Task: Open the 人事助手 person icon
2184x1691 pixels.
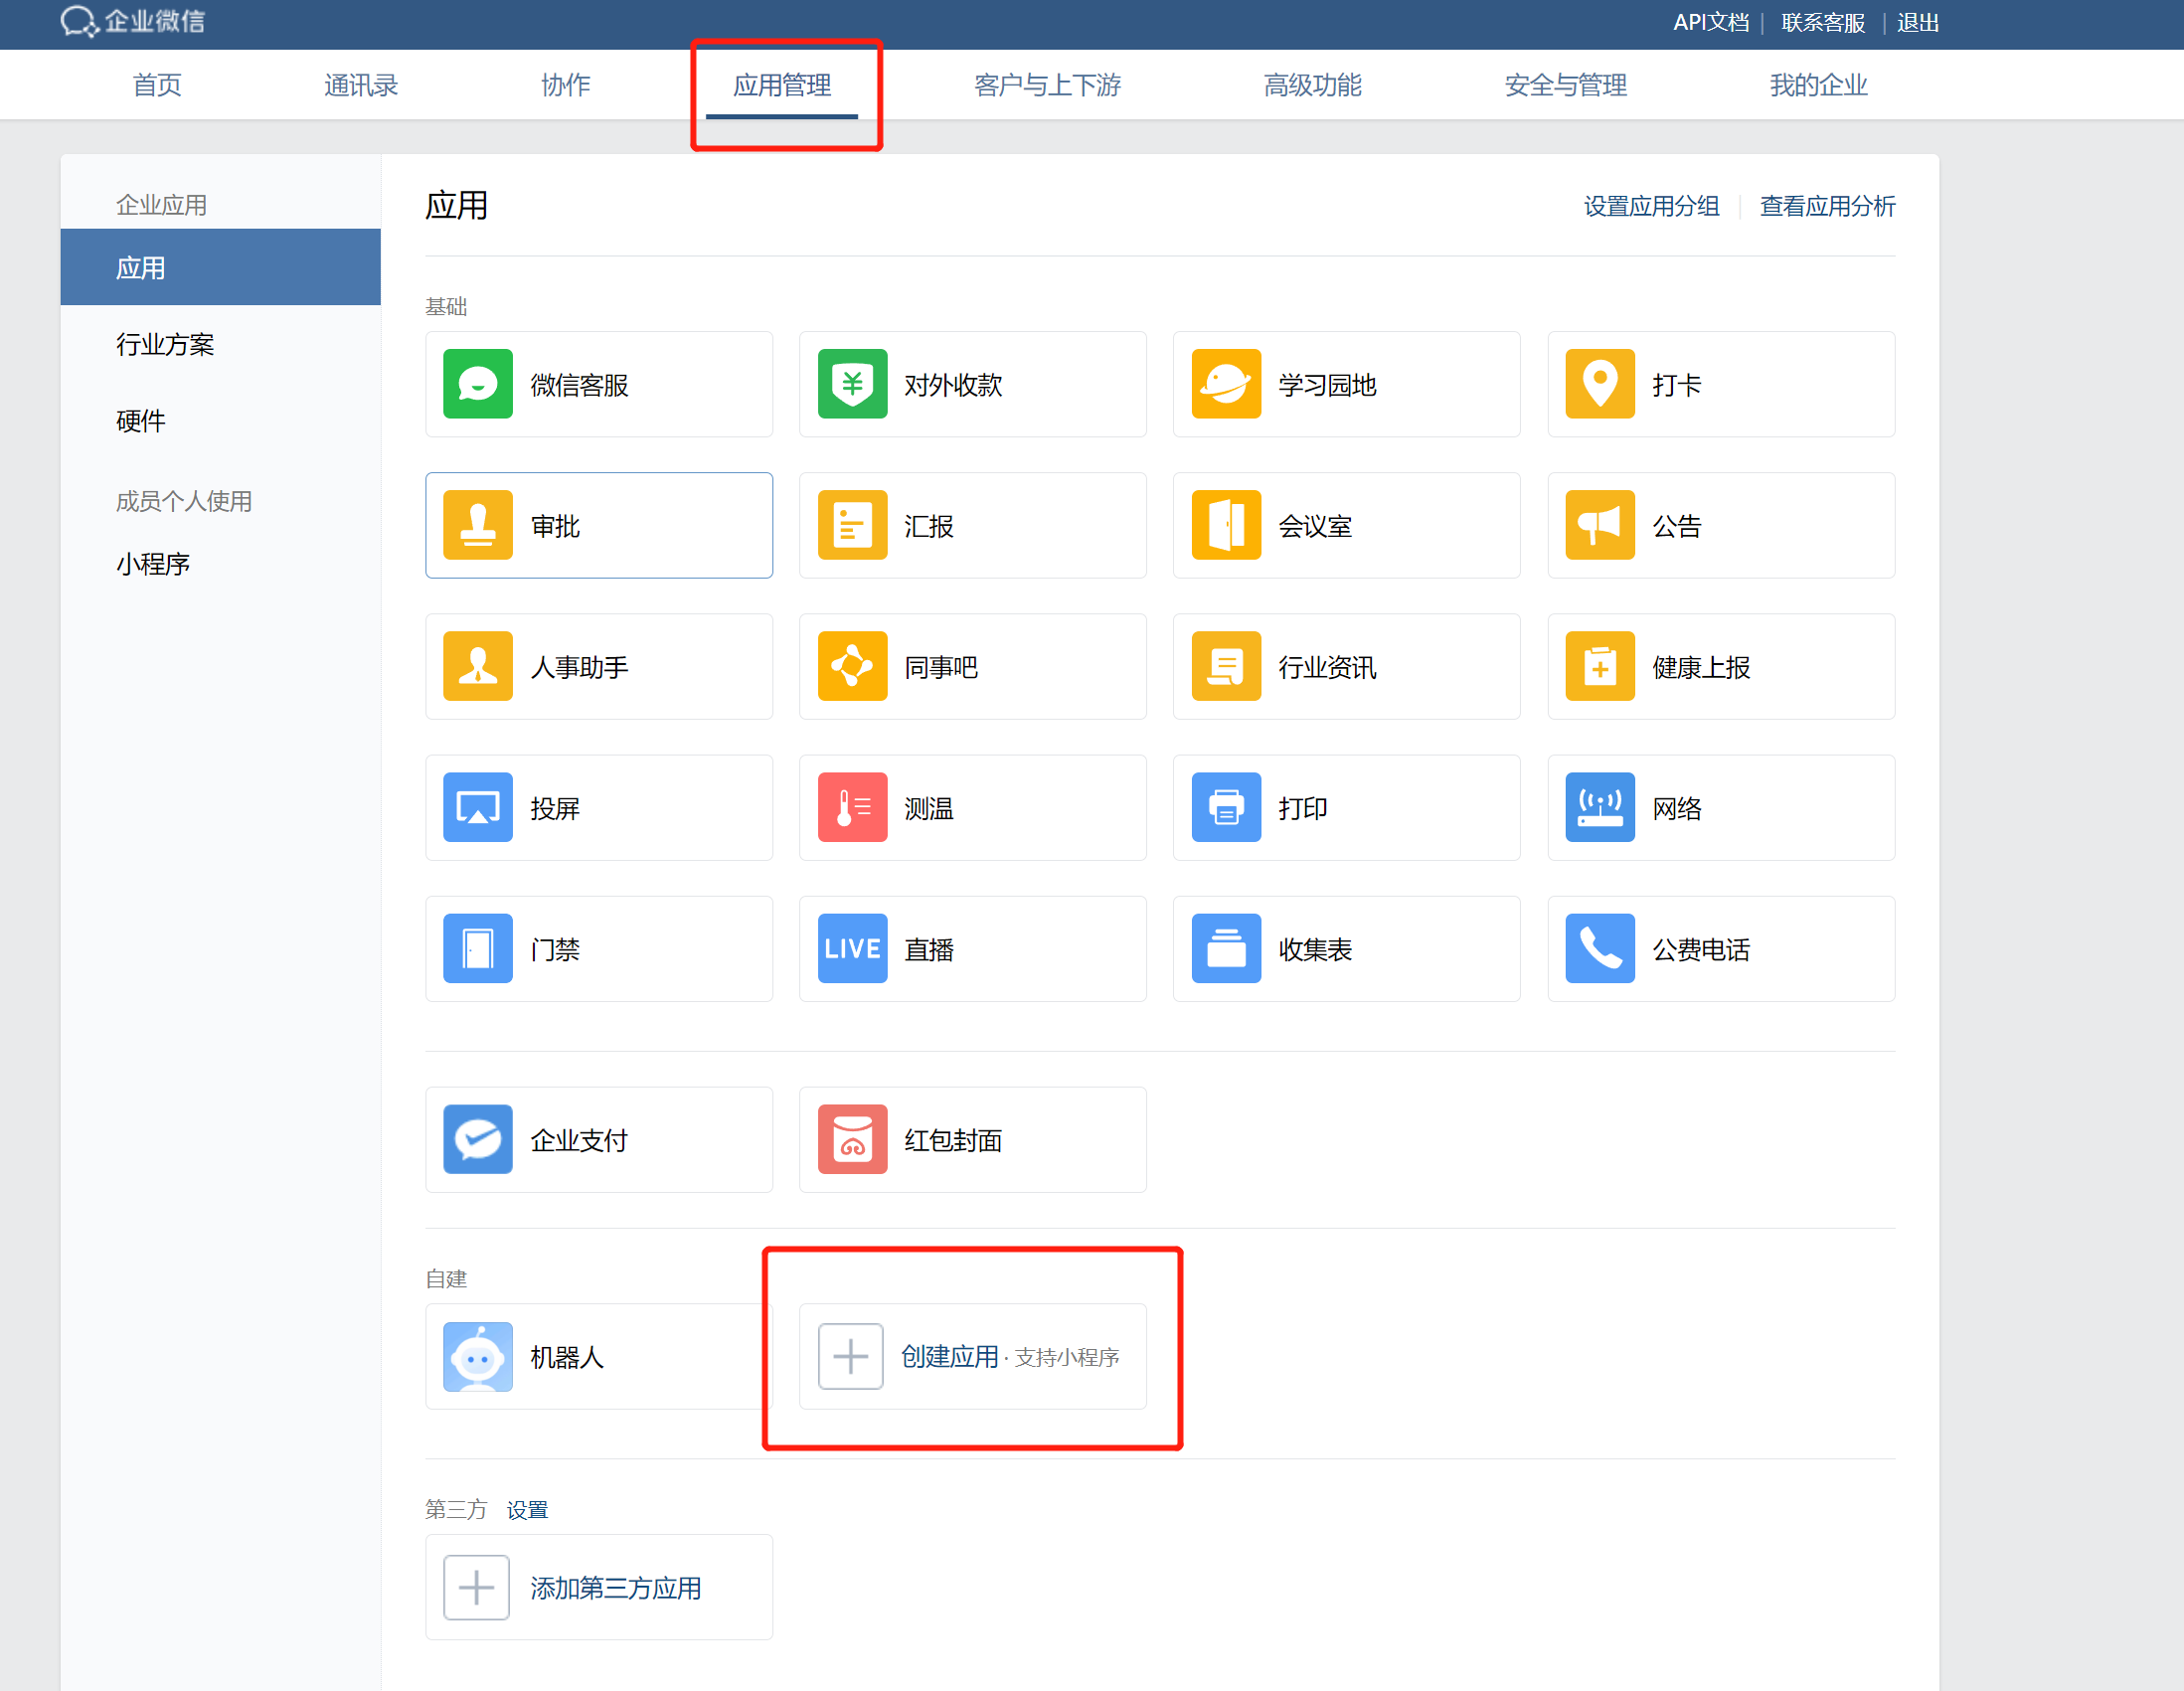Action: (478, 666)
